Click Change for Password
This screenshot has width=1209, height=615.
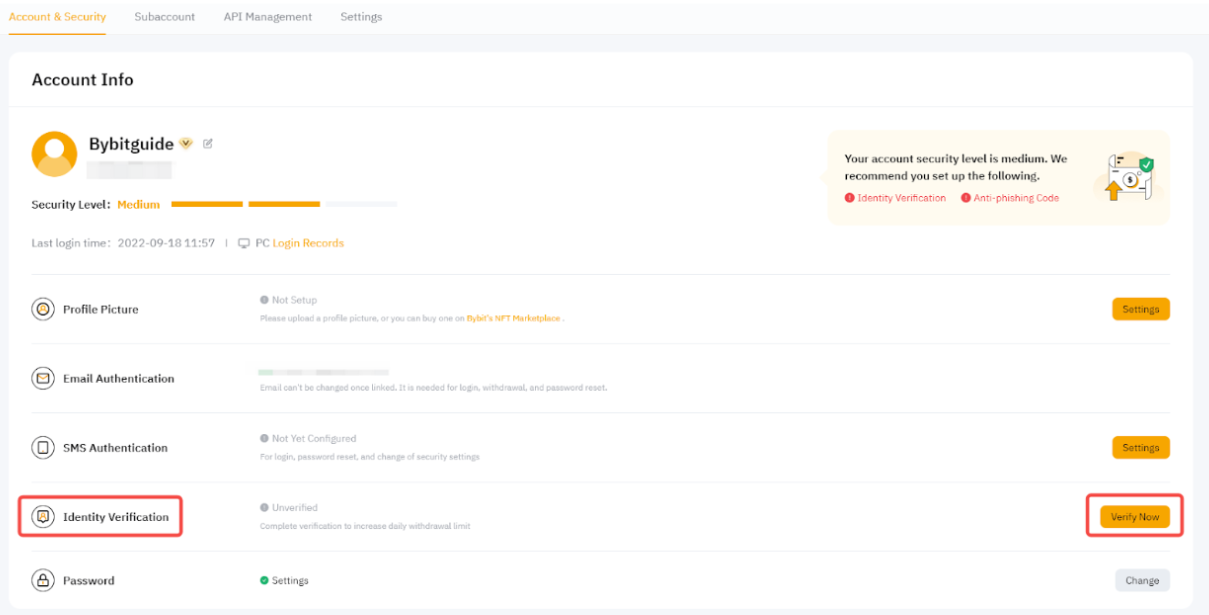point(1142,580)
